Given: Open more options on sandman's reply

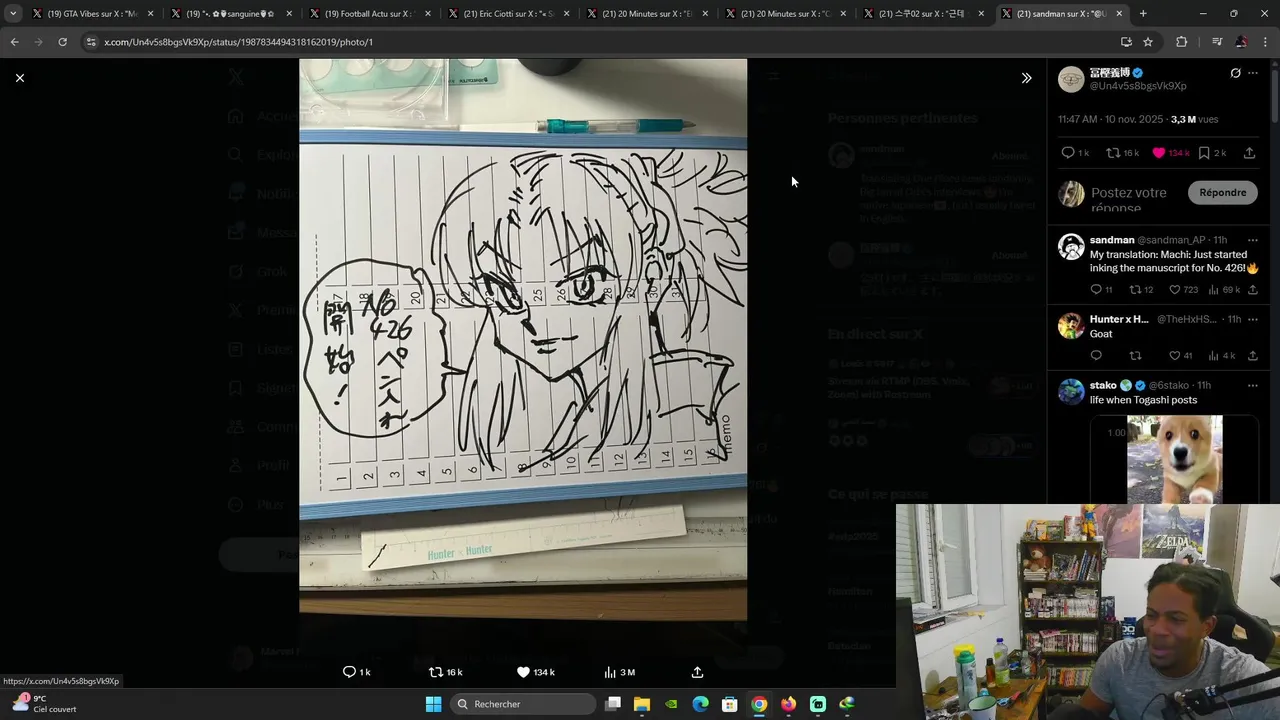Looking at the screenshot, I should coord(1253,240).
